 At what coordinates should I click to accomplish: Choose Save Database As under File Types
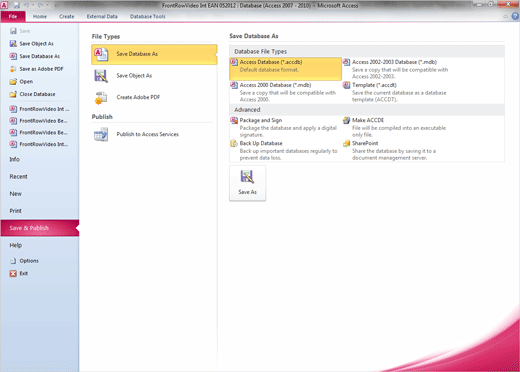click(x=154, y=54)
